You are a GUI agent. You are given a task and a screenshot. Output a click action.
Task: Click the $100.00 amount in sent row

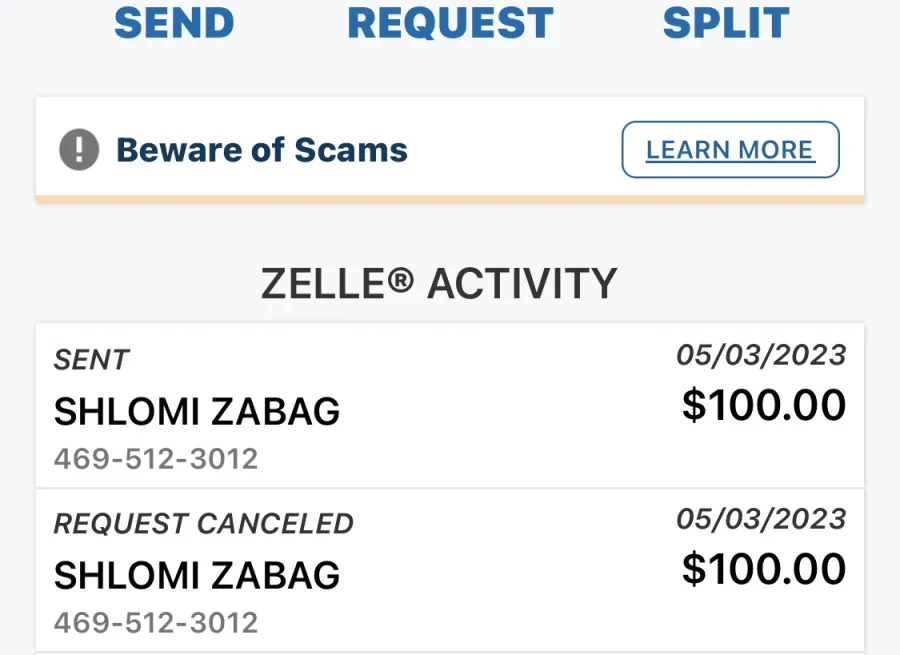click(764, 405)
